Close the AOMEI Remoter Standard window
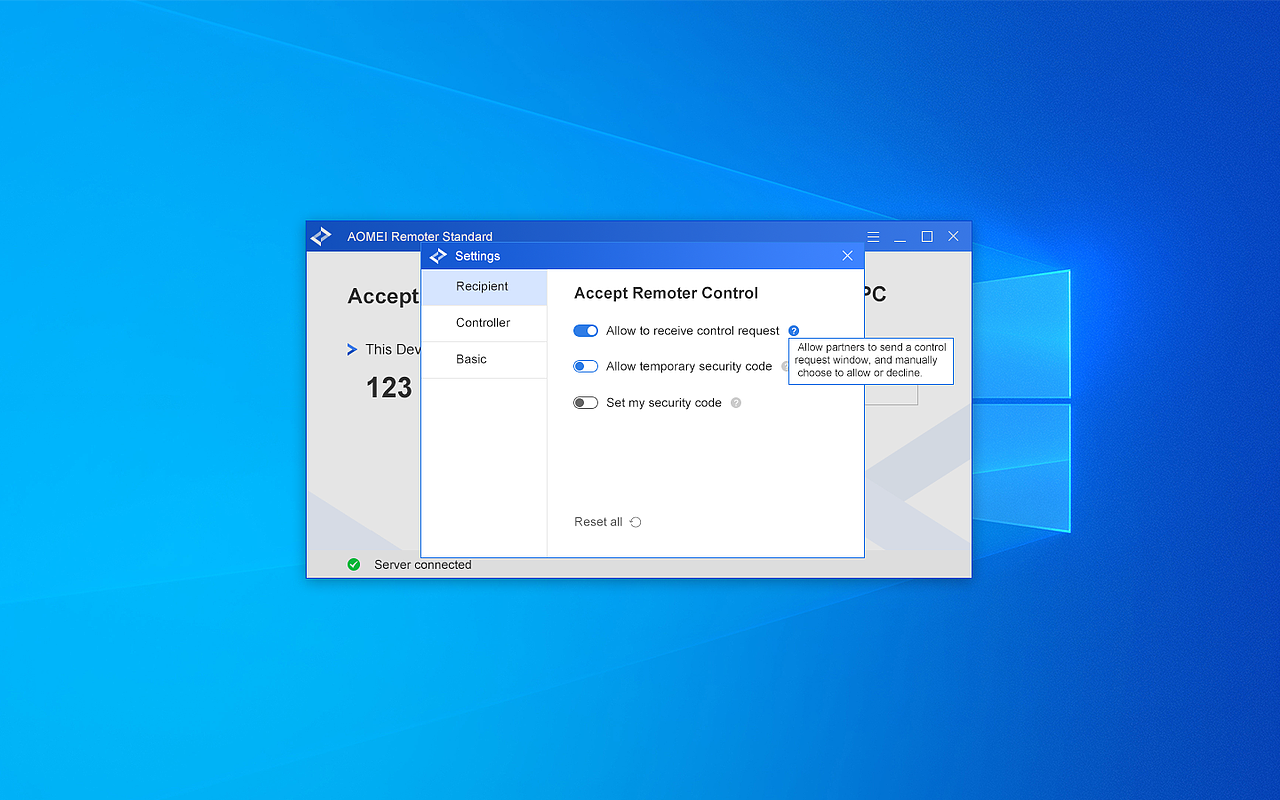Viewport: 1280px width, 800px height. (953, 237)
